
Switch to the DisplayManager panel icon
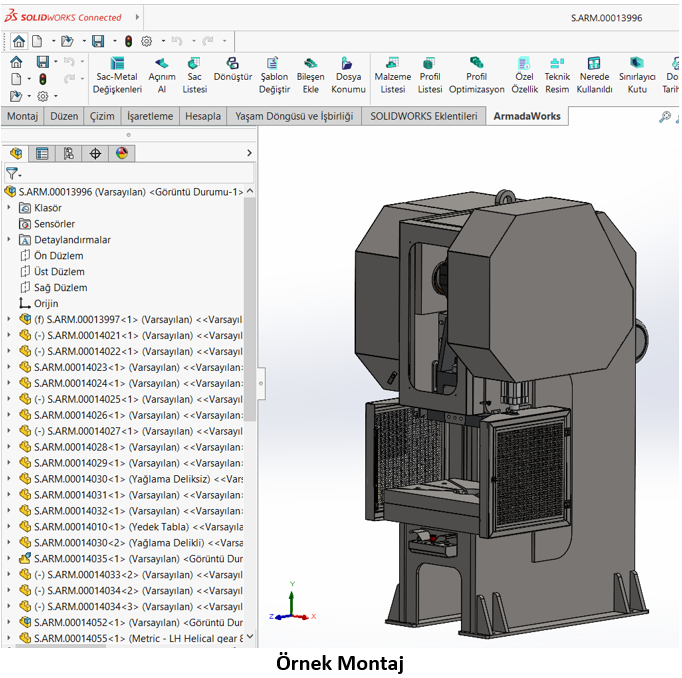tap(122, 153)
